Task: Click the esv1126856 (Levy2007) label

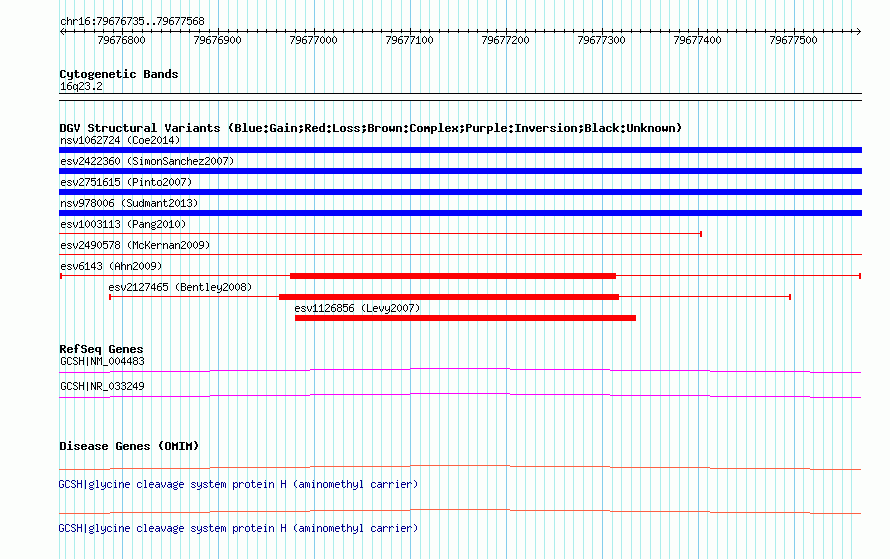Action: 357,308
